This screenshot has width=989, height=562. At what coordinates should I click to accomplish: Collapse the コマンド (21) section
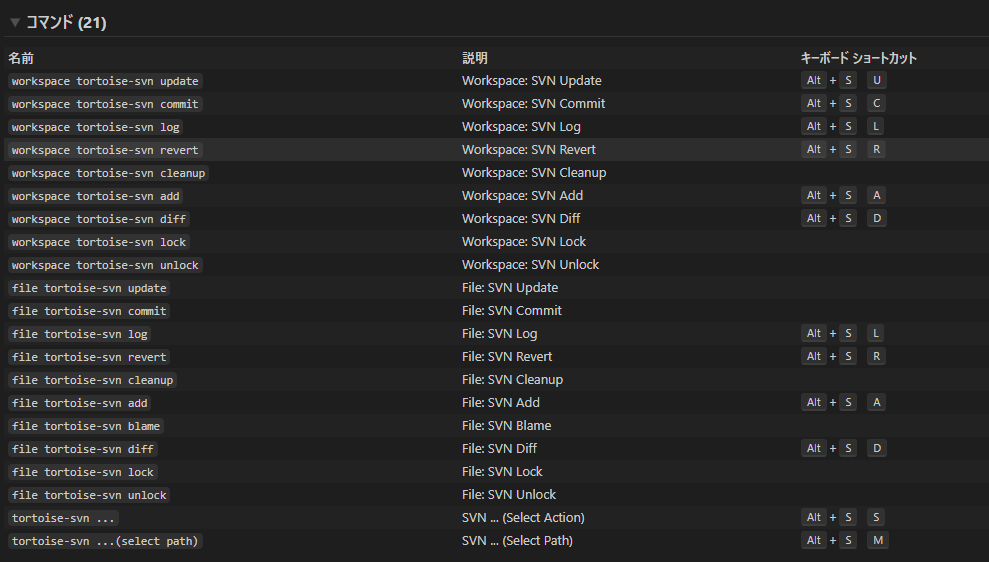pos(15,22)
